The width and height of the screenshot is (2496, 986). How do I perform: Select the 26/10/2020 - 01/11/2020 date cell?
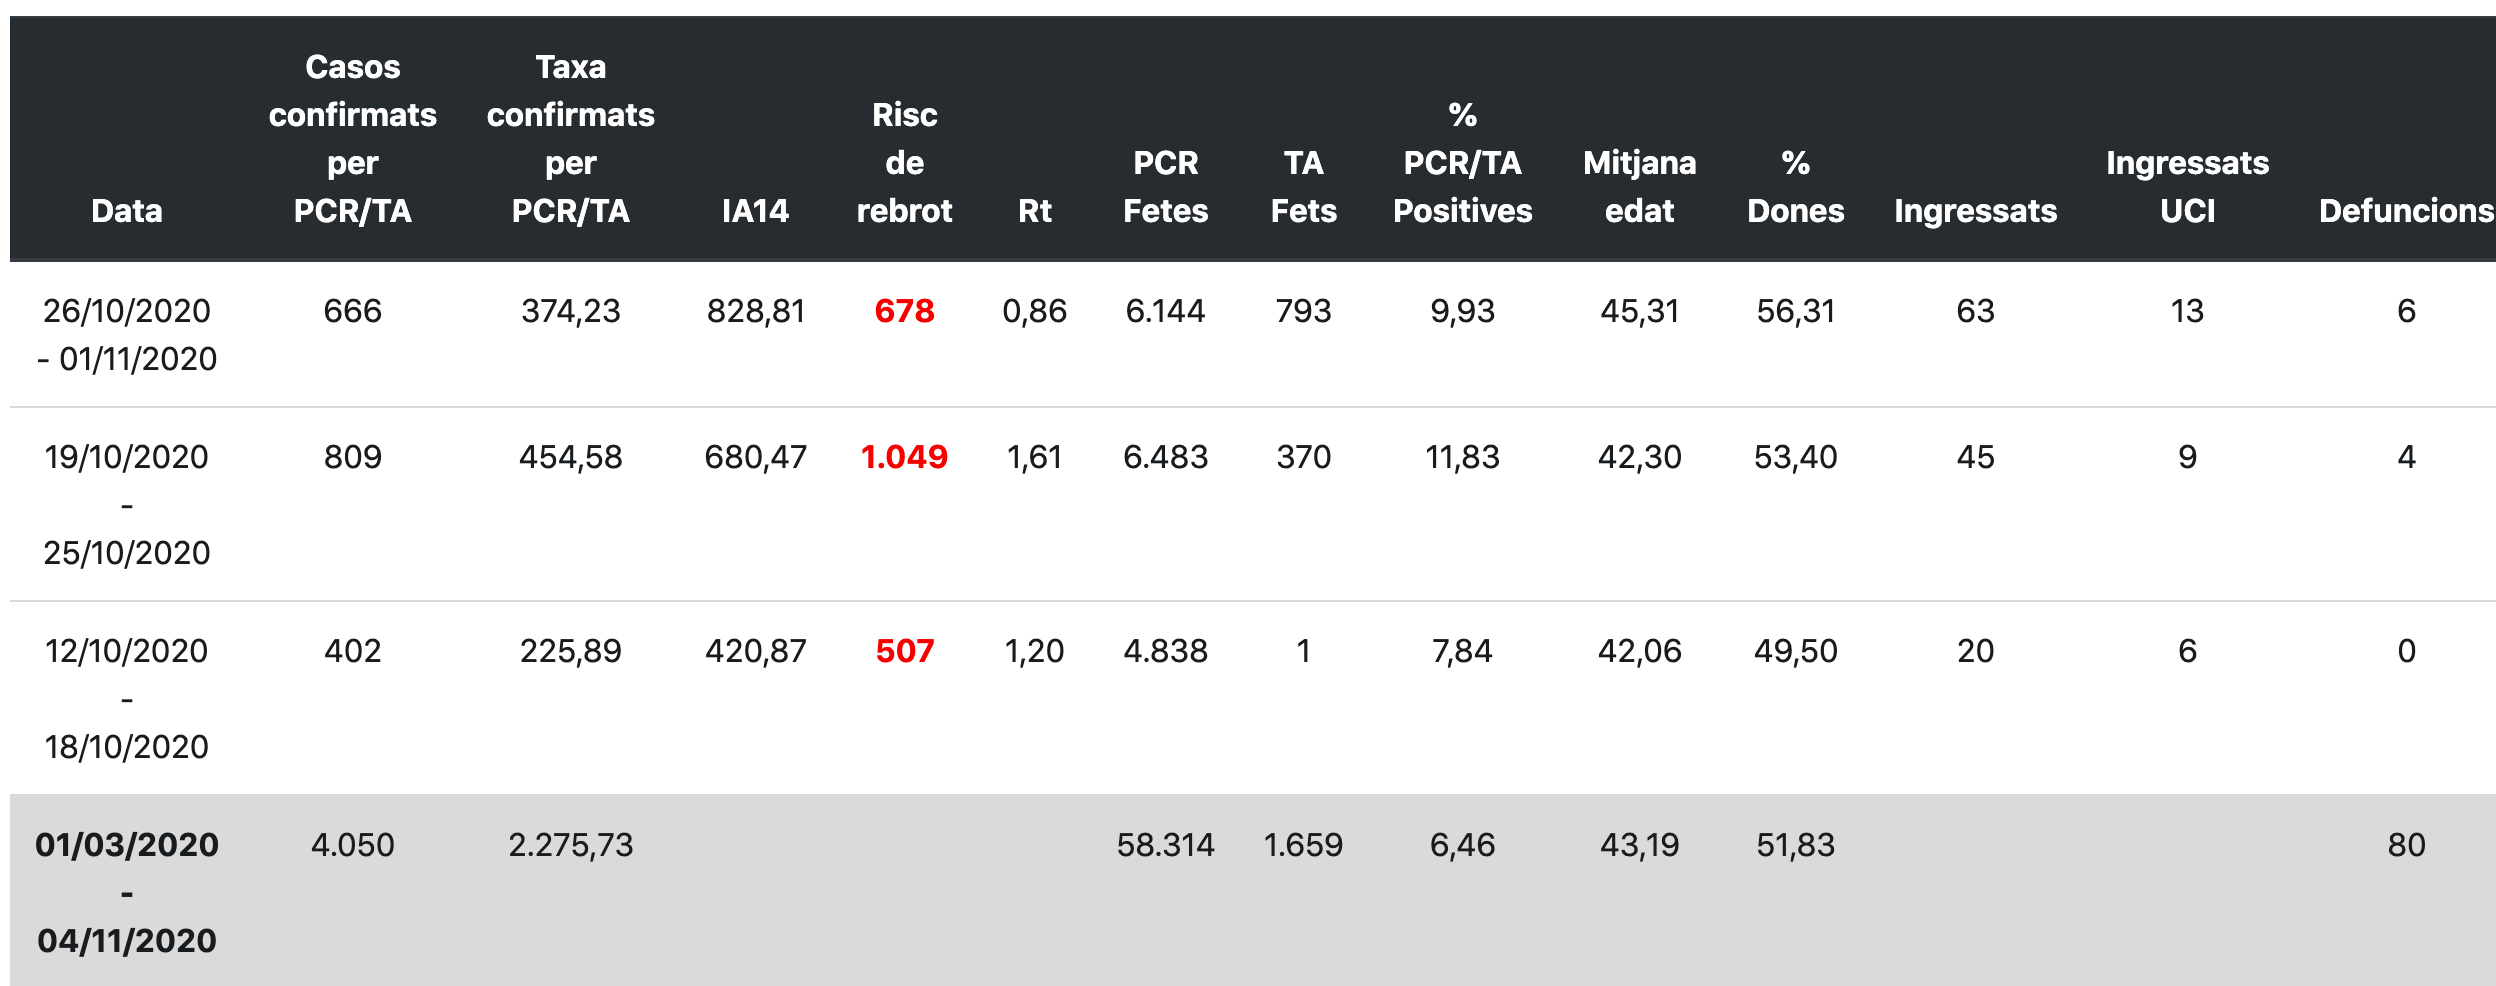coord(127,335)
